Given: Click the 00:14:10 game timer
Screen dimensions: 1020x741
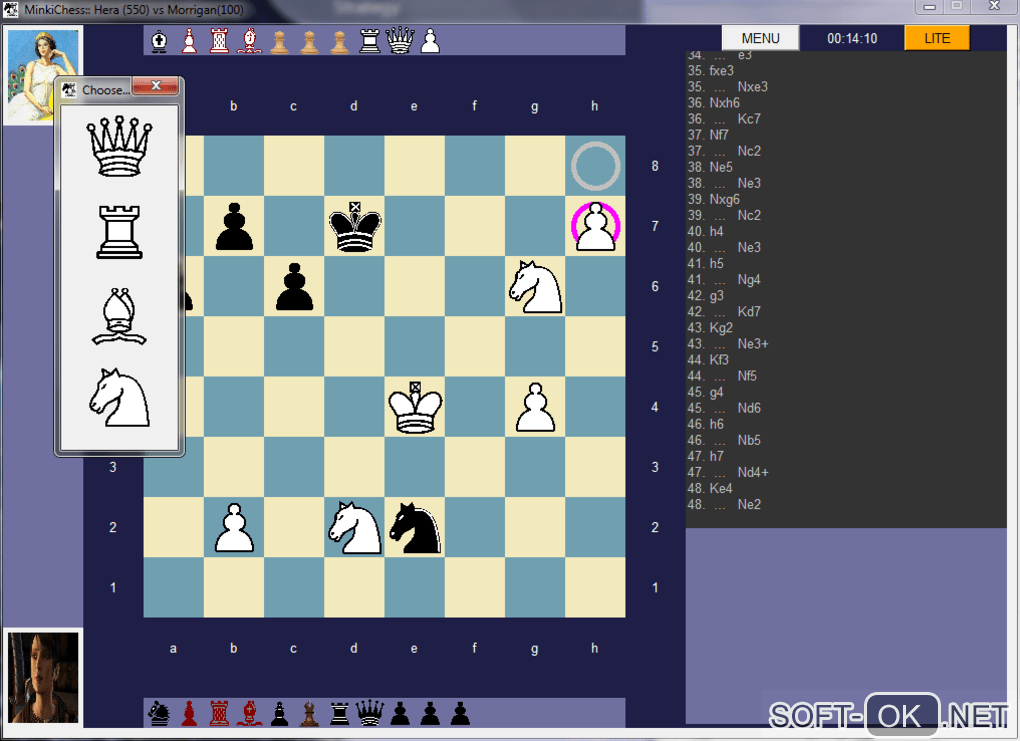Looking at the screenshot, I should (x=852, y=38).
